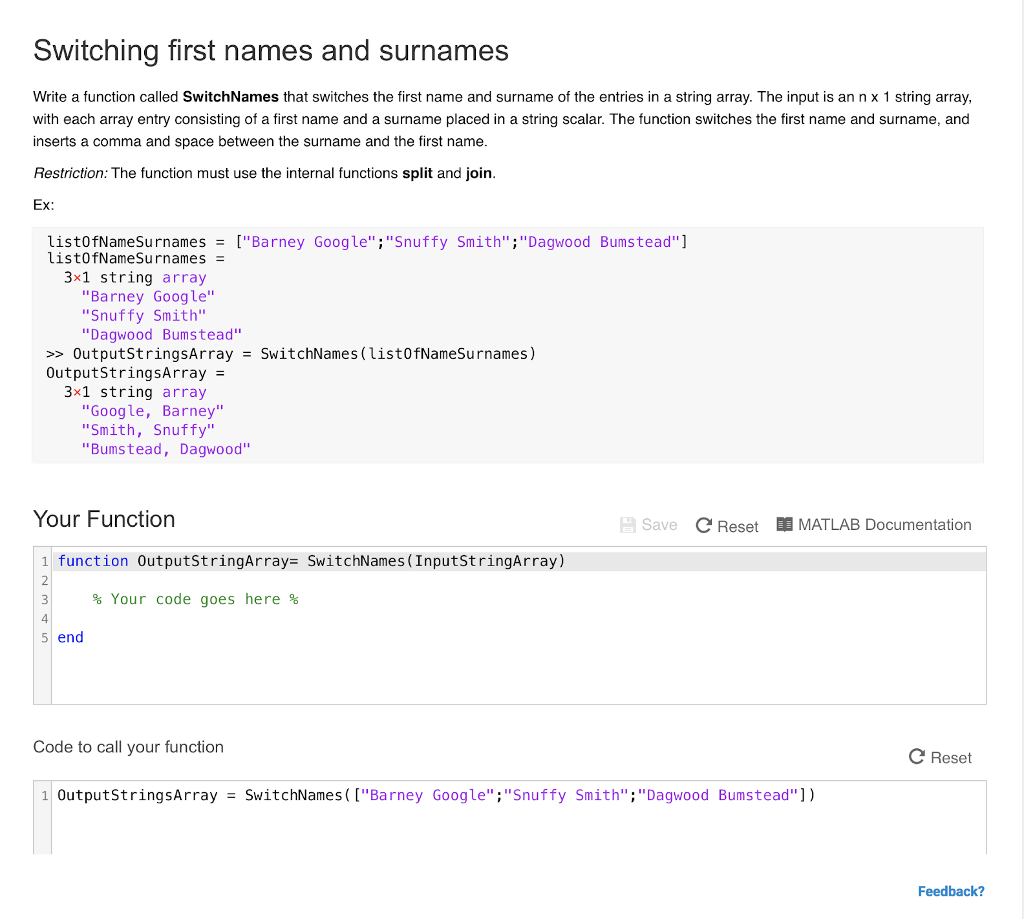Click line number 3 in the function editor
This screenshot has height=919, width=1024.
[x=44, y=599]
